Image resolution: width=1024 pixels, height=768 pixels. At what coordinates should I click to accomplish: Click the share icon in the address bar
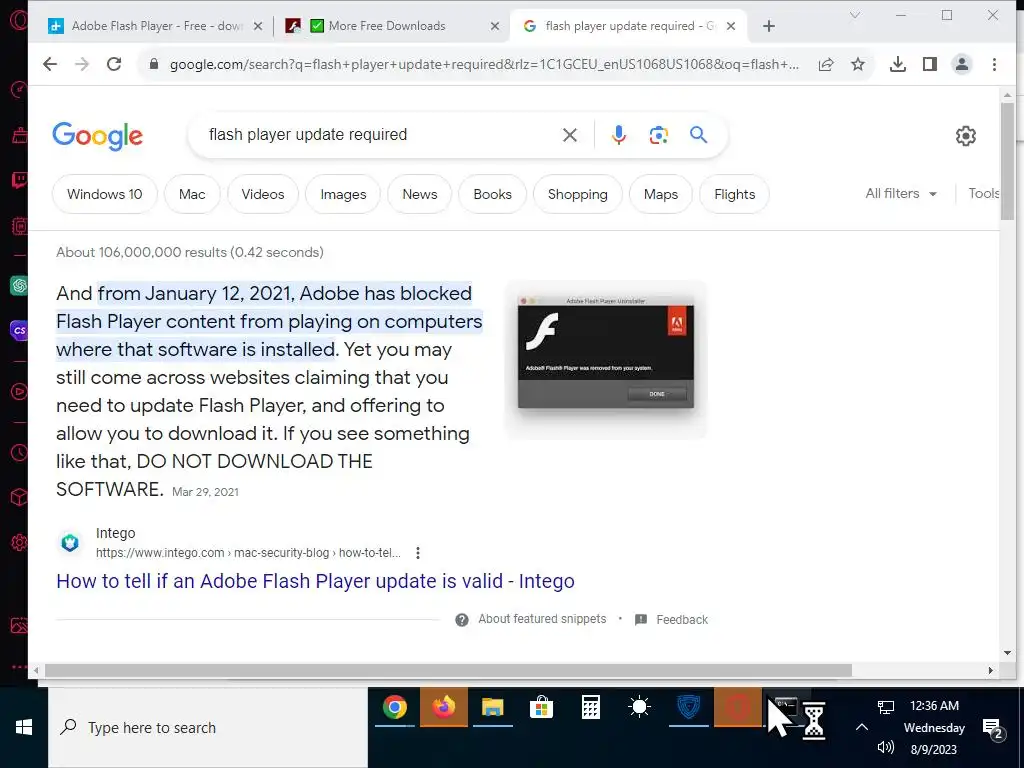(x=826, y=64)
